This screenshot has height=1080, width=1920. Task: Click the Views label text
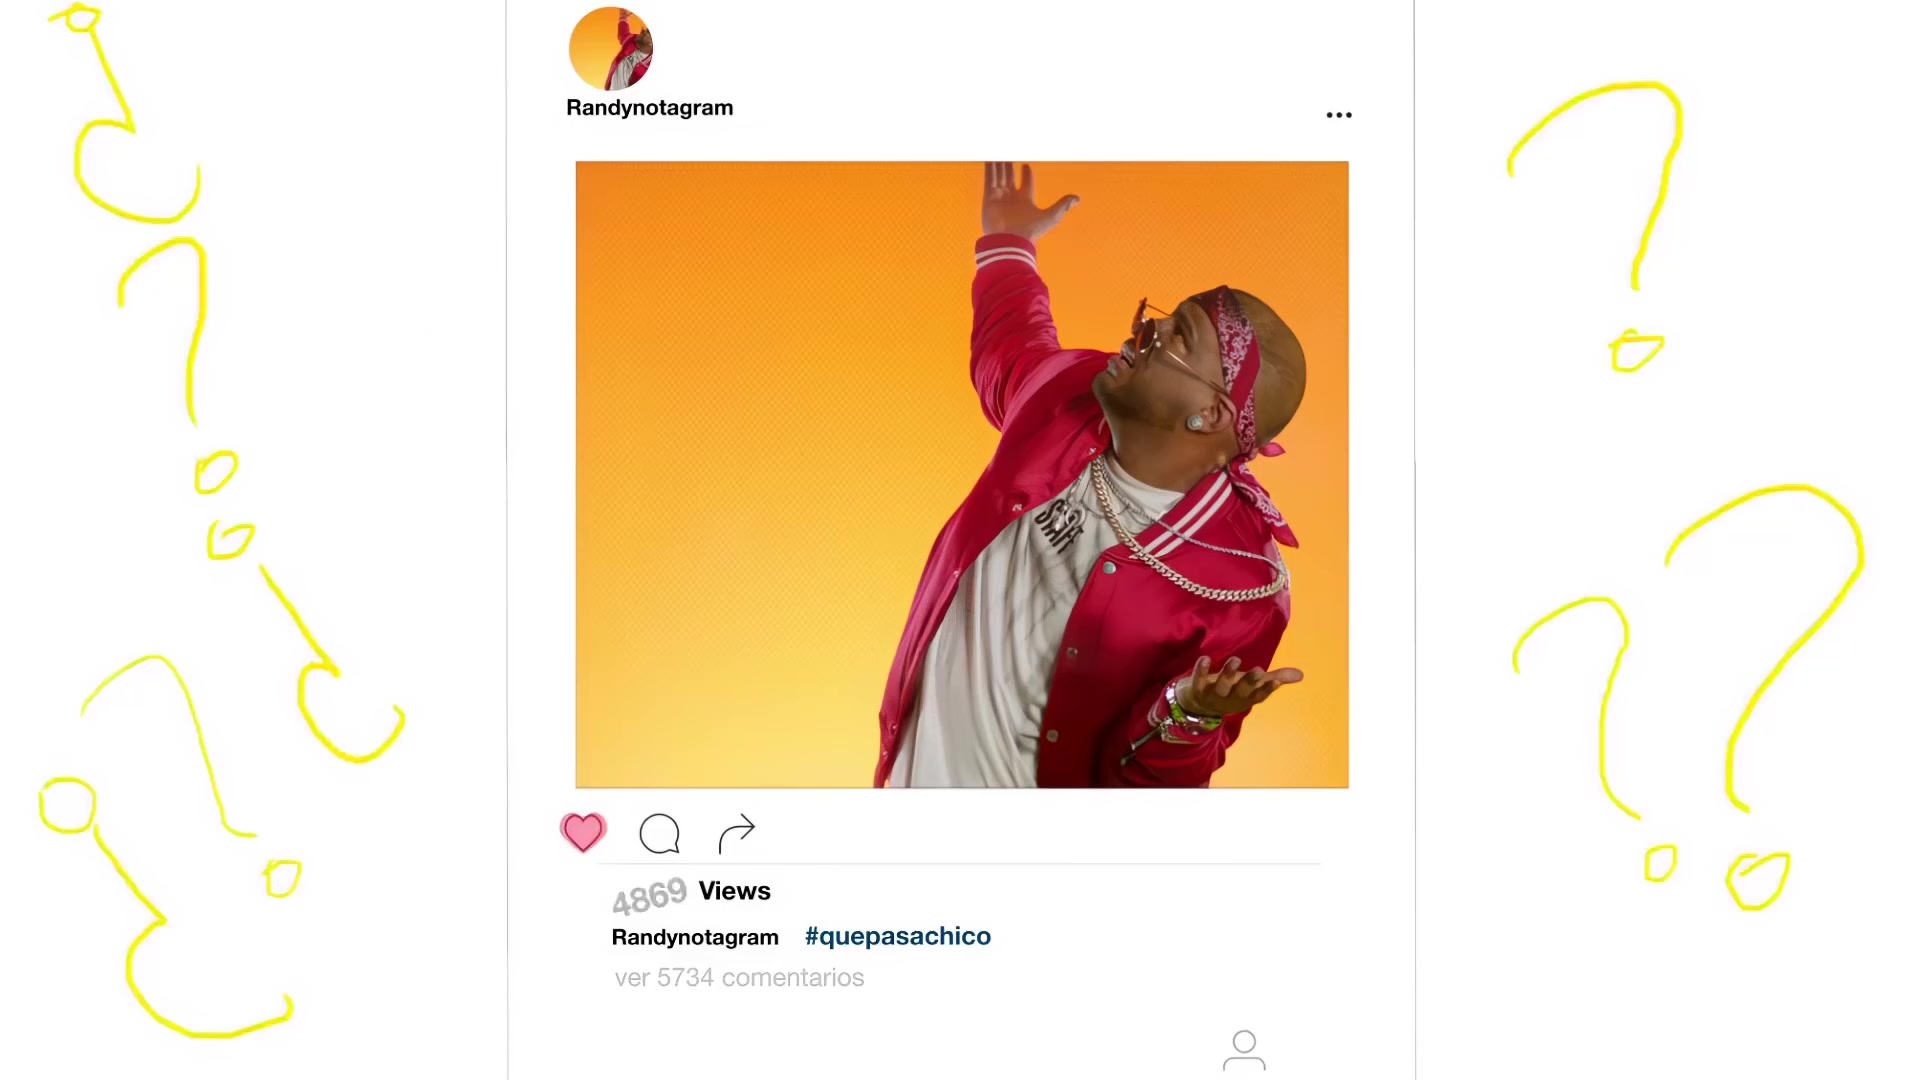click(734, 891)
